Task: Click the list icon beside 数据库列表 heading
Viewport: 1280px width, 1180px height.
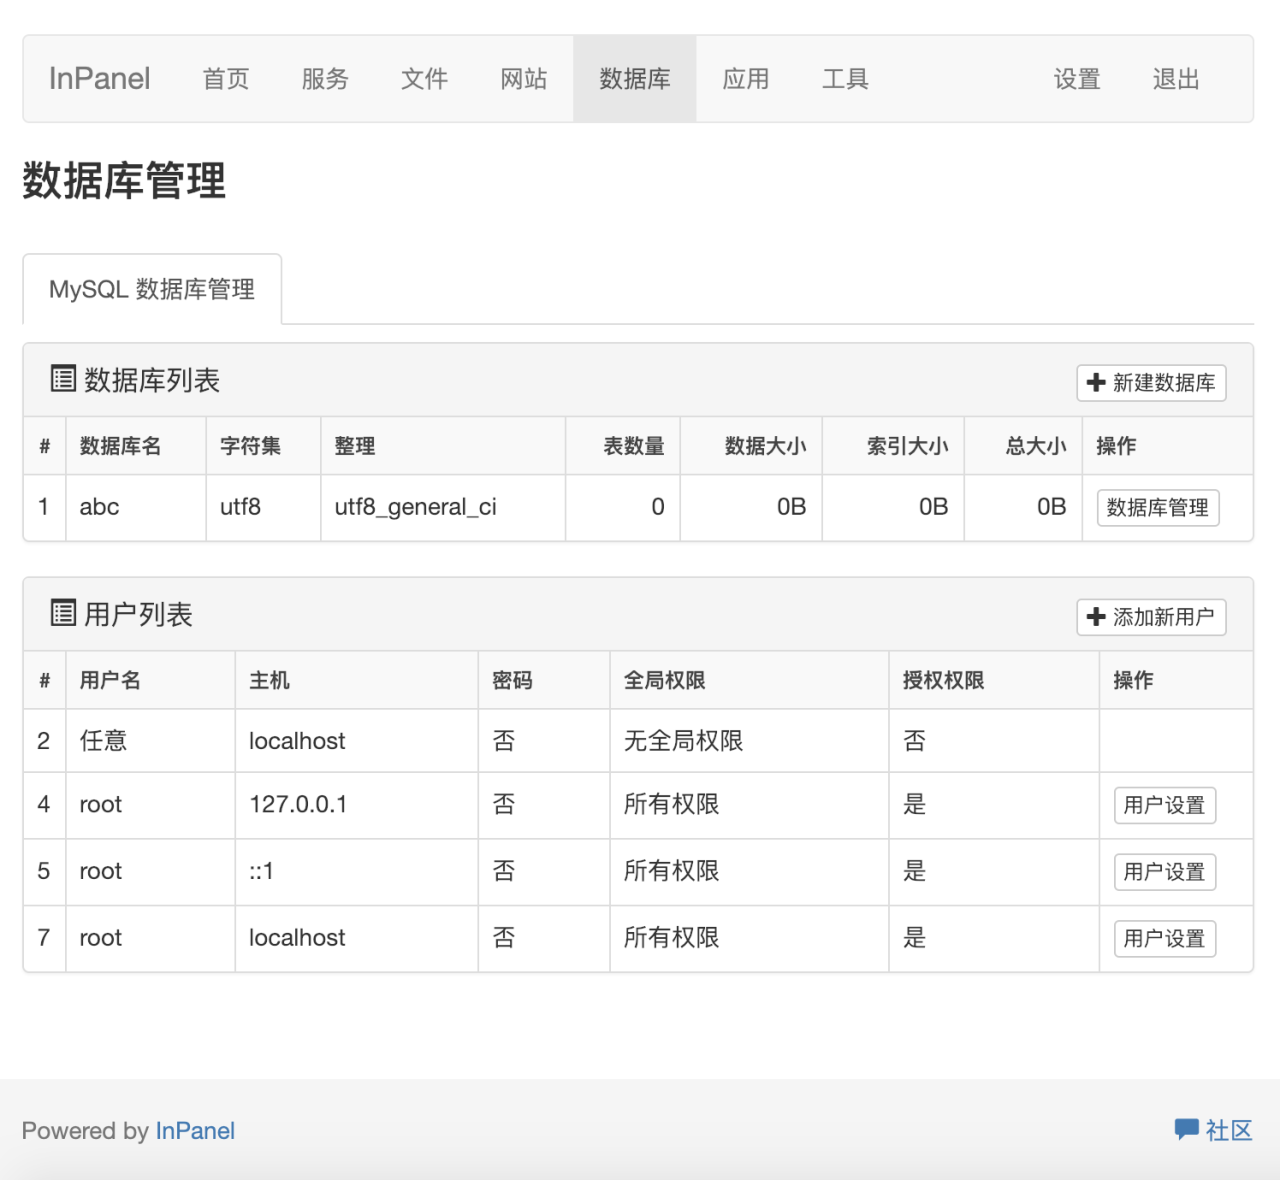Action: (x=62, y=380)
